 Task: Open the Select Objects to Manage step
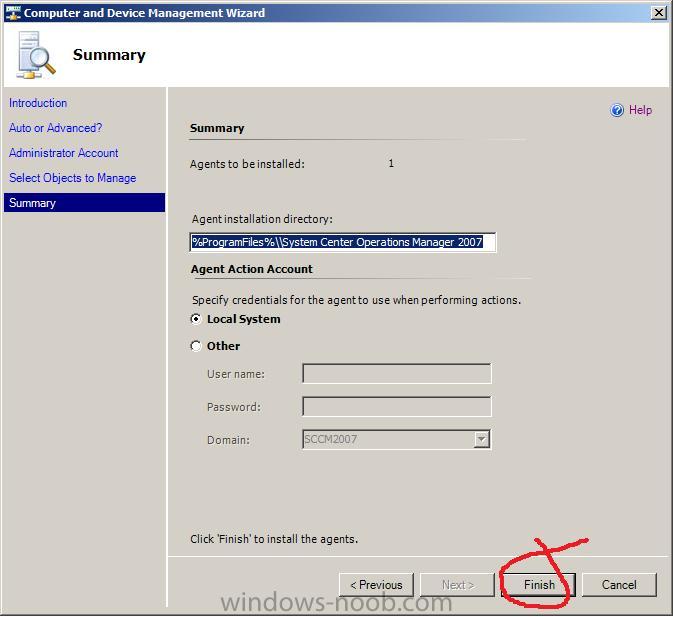(x=73, y=178)
